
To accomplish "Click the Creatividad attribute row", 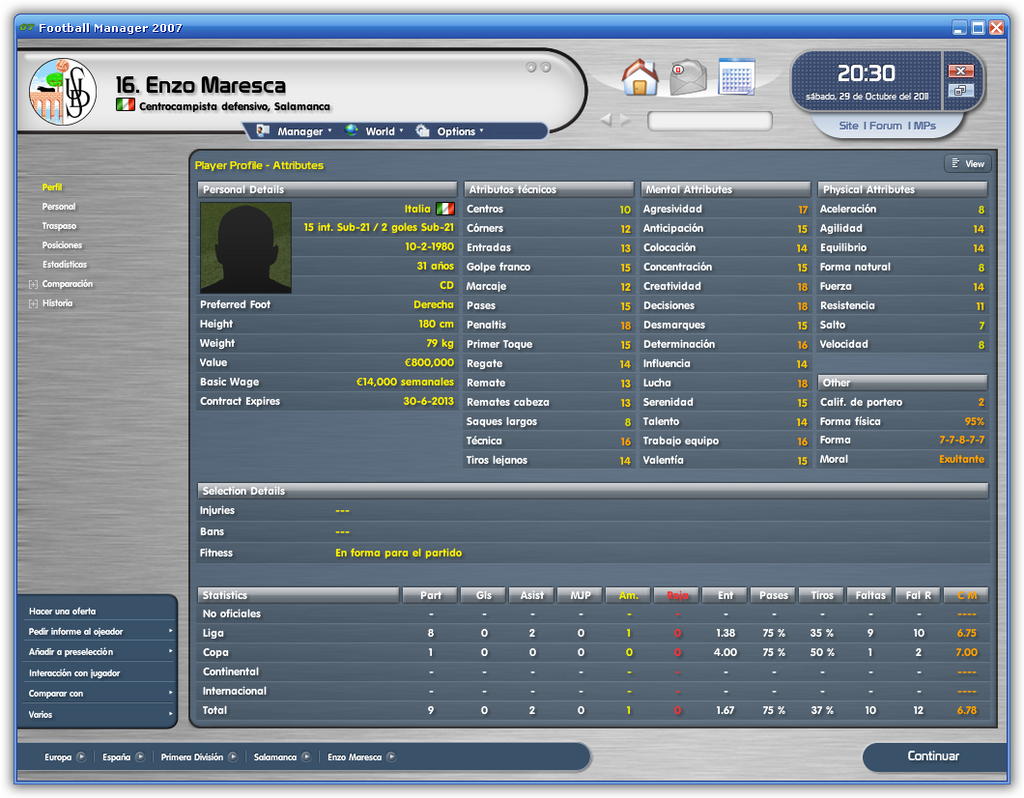I will (726, 286).
